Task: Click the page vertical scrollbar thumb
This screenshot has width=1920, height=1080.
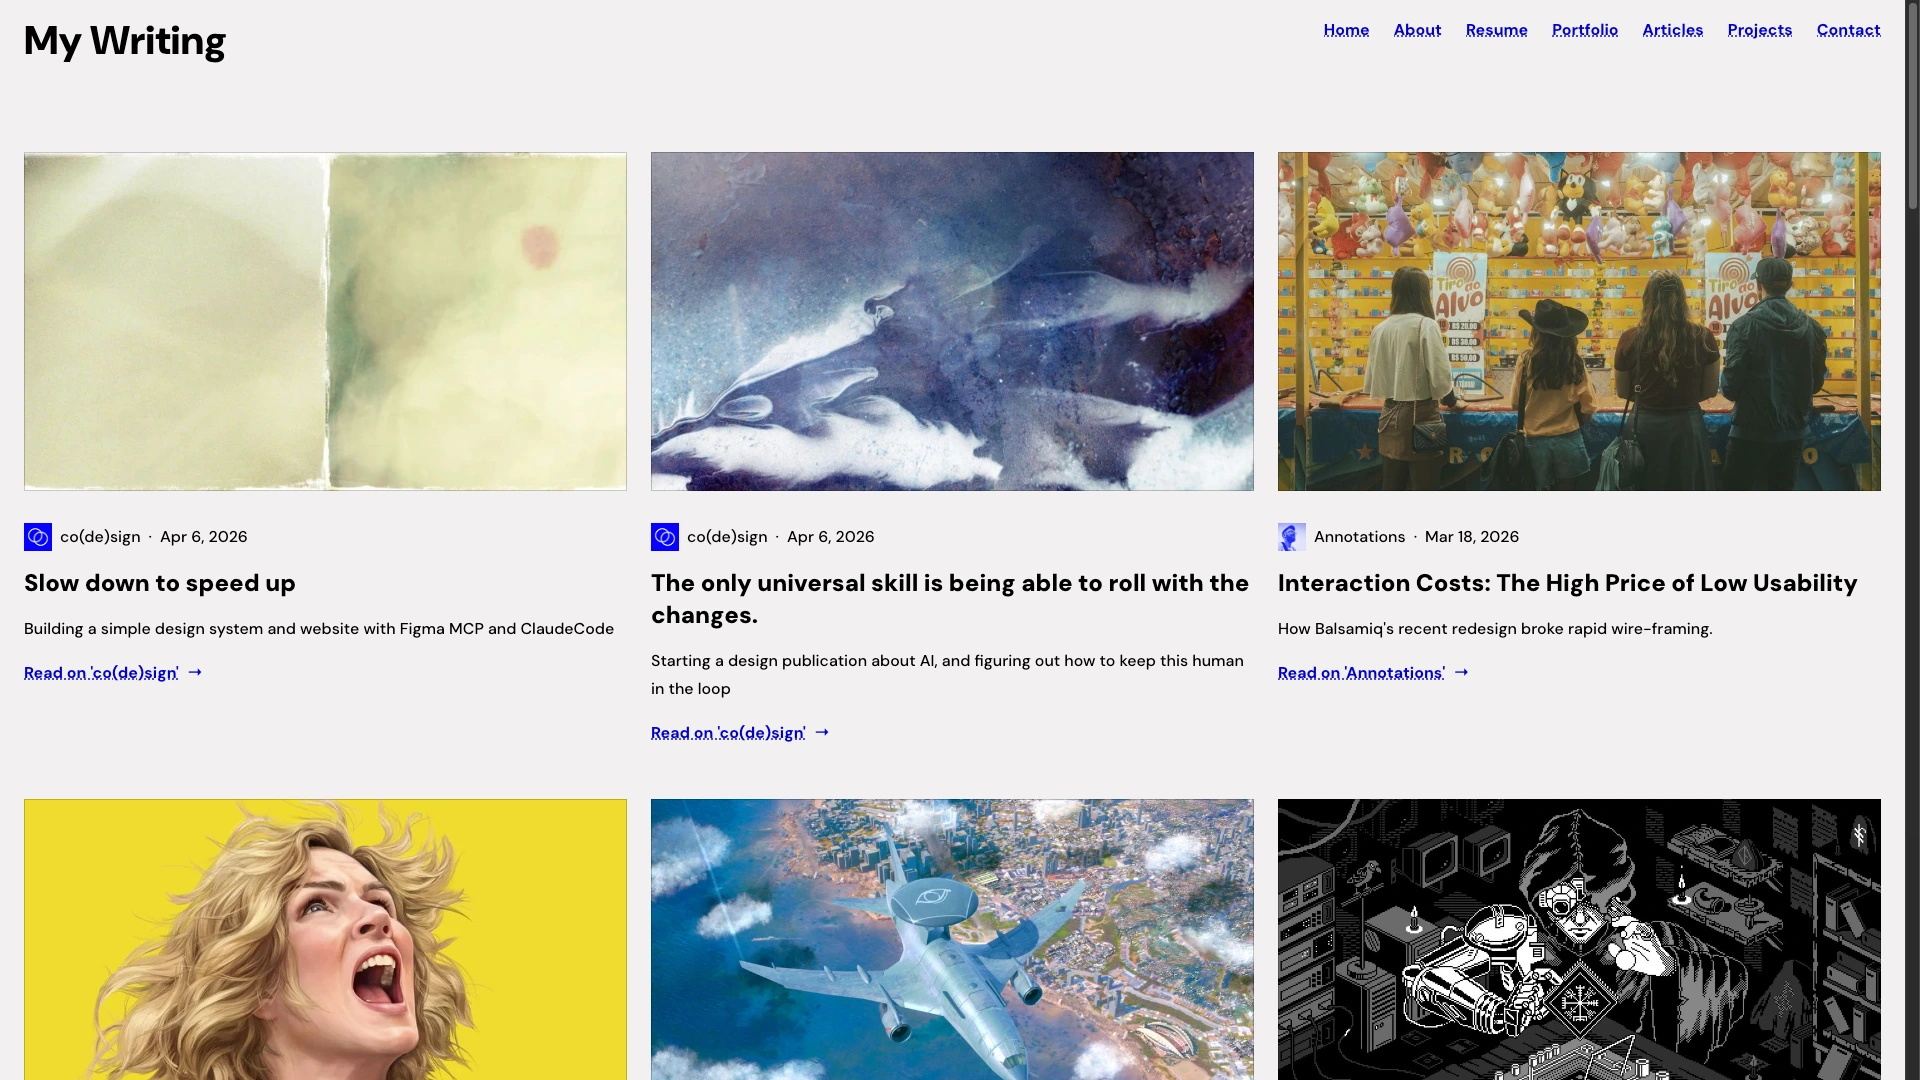Action: (1912, 105)
